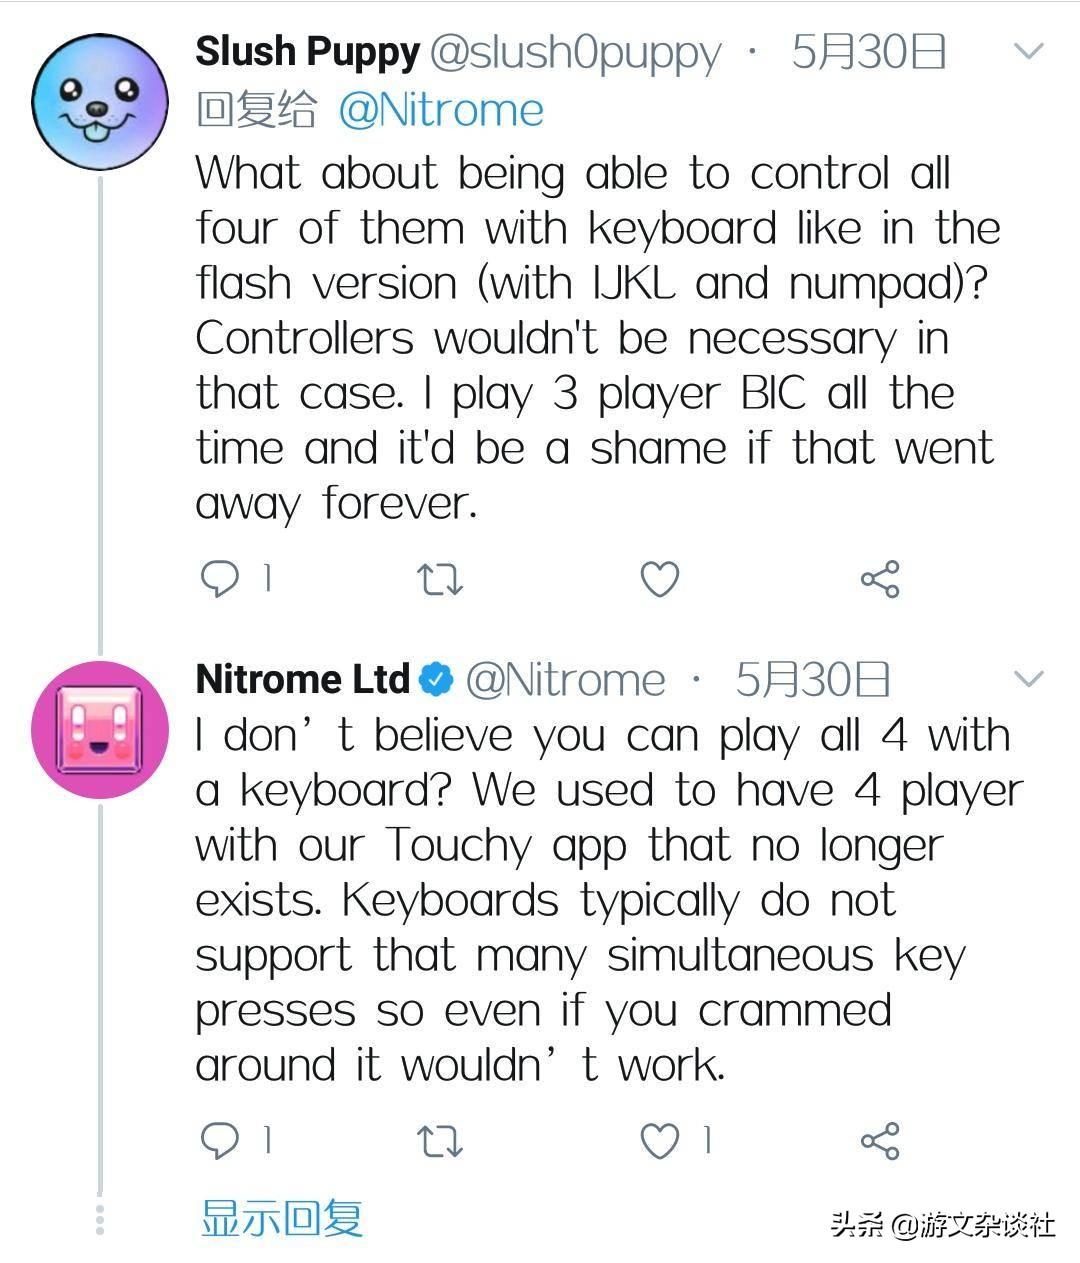Open the @slush0puppy handle

tap(575, 52)
